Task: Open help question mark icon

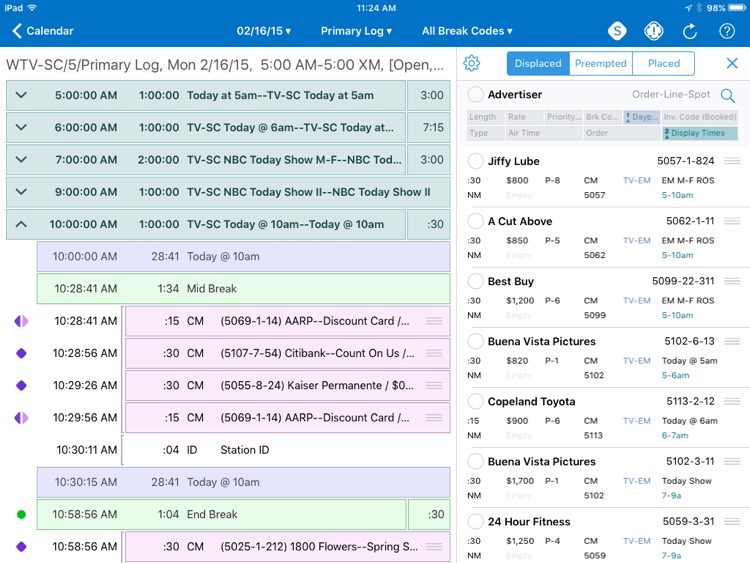Action: 727,31
